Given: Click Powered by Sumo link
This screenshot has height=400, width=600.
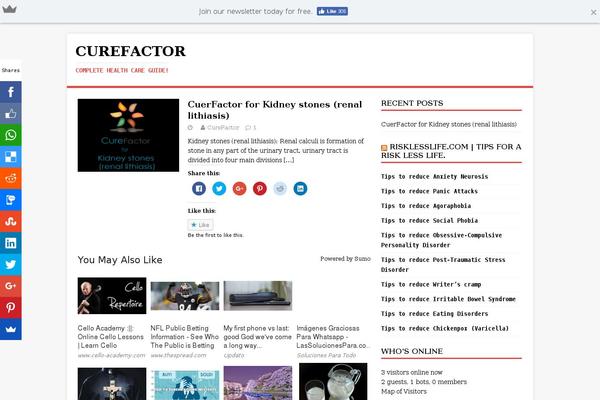Looking at the screenshot, I should pos(345,259).
